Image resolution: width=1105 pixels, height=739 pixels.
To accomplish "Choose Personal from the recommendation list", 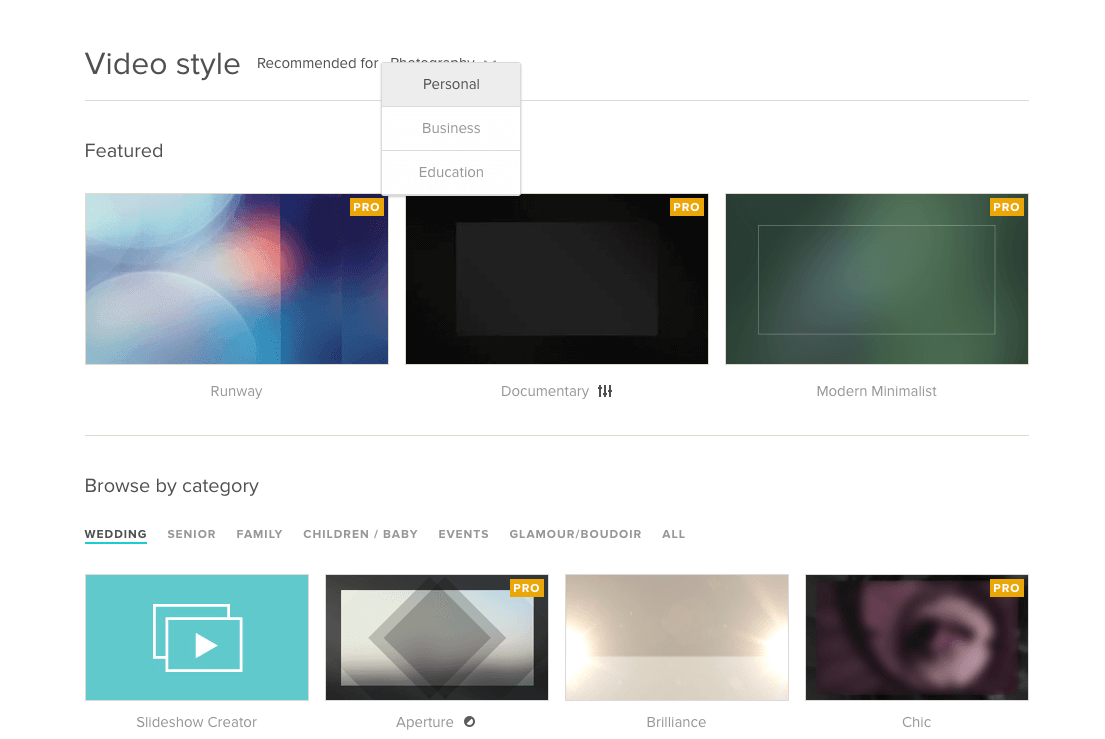I will pos(451,84).
